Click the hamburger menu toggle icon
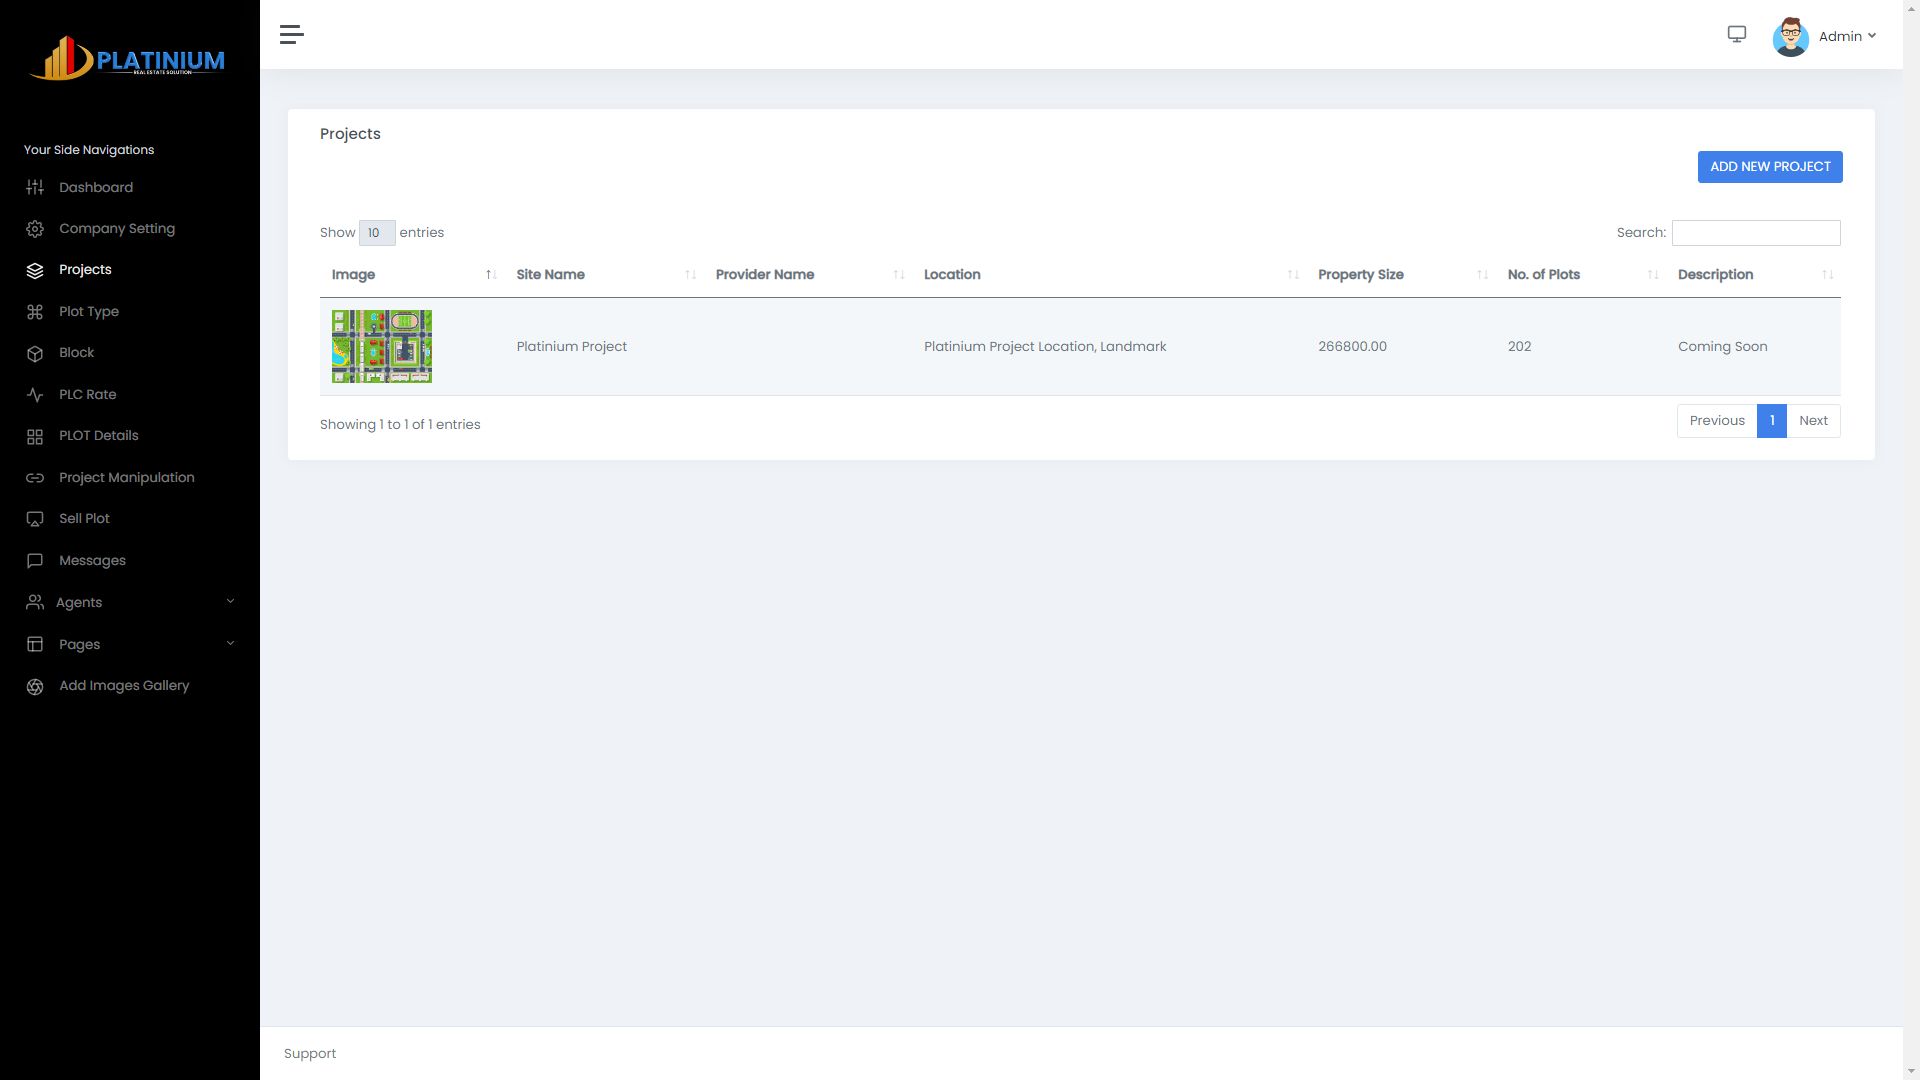The width and height of the screenshot is (1920, 1080). (x=291, y=35)
